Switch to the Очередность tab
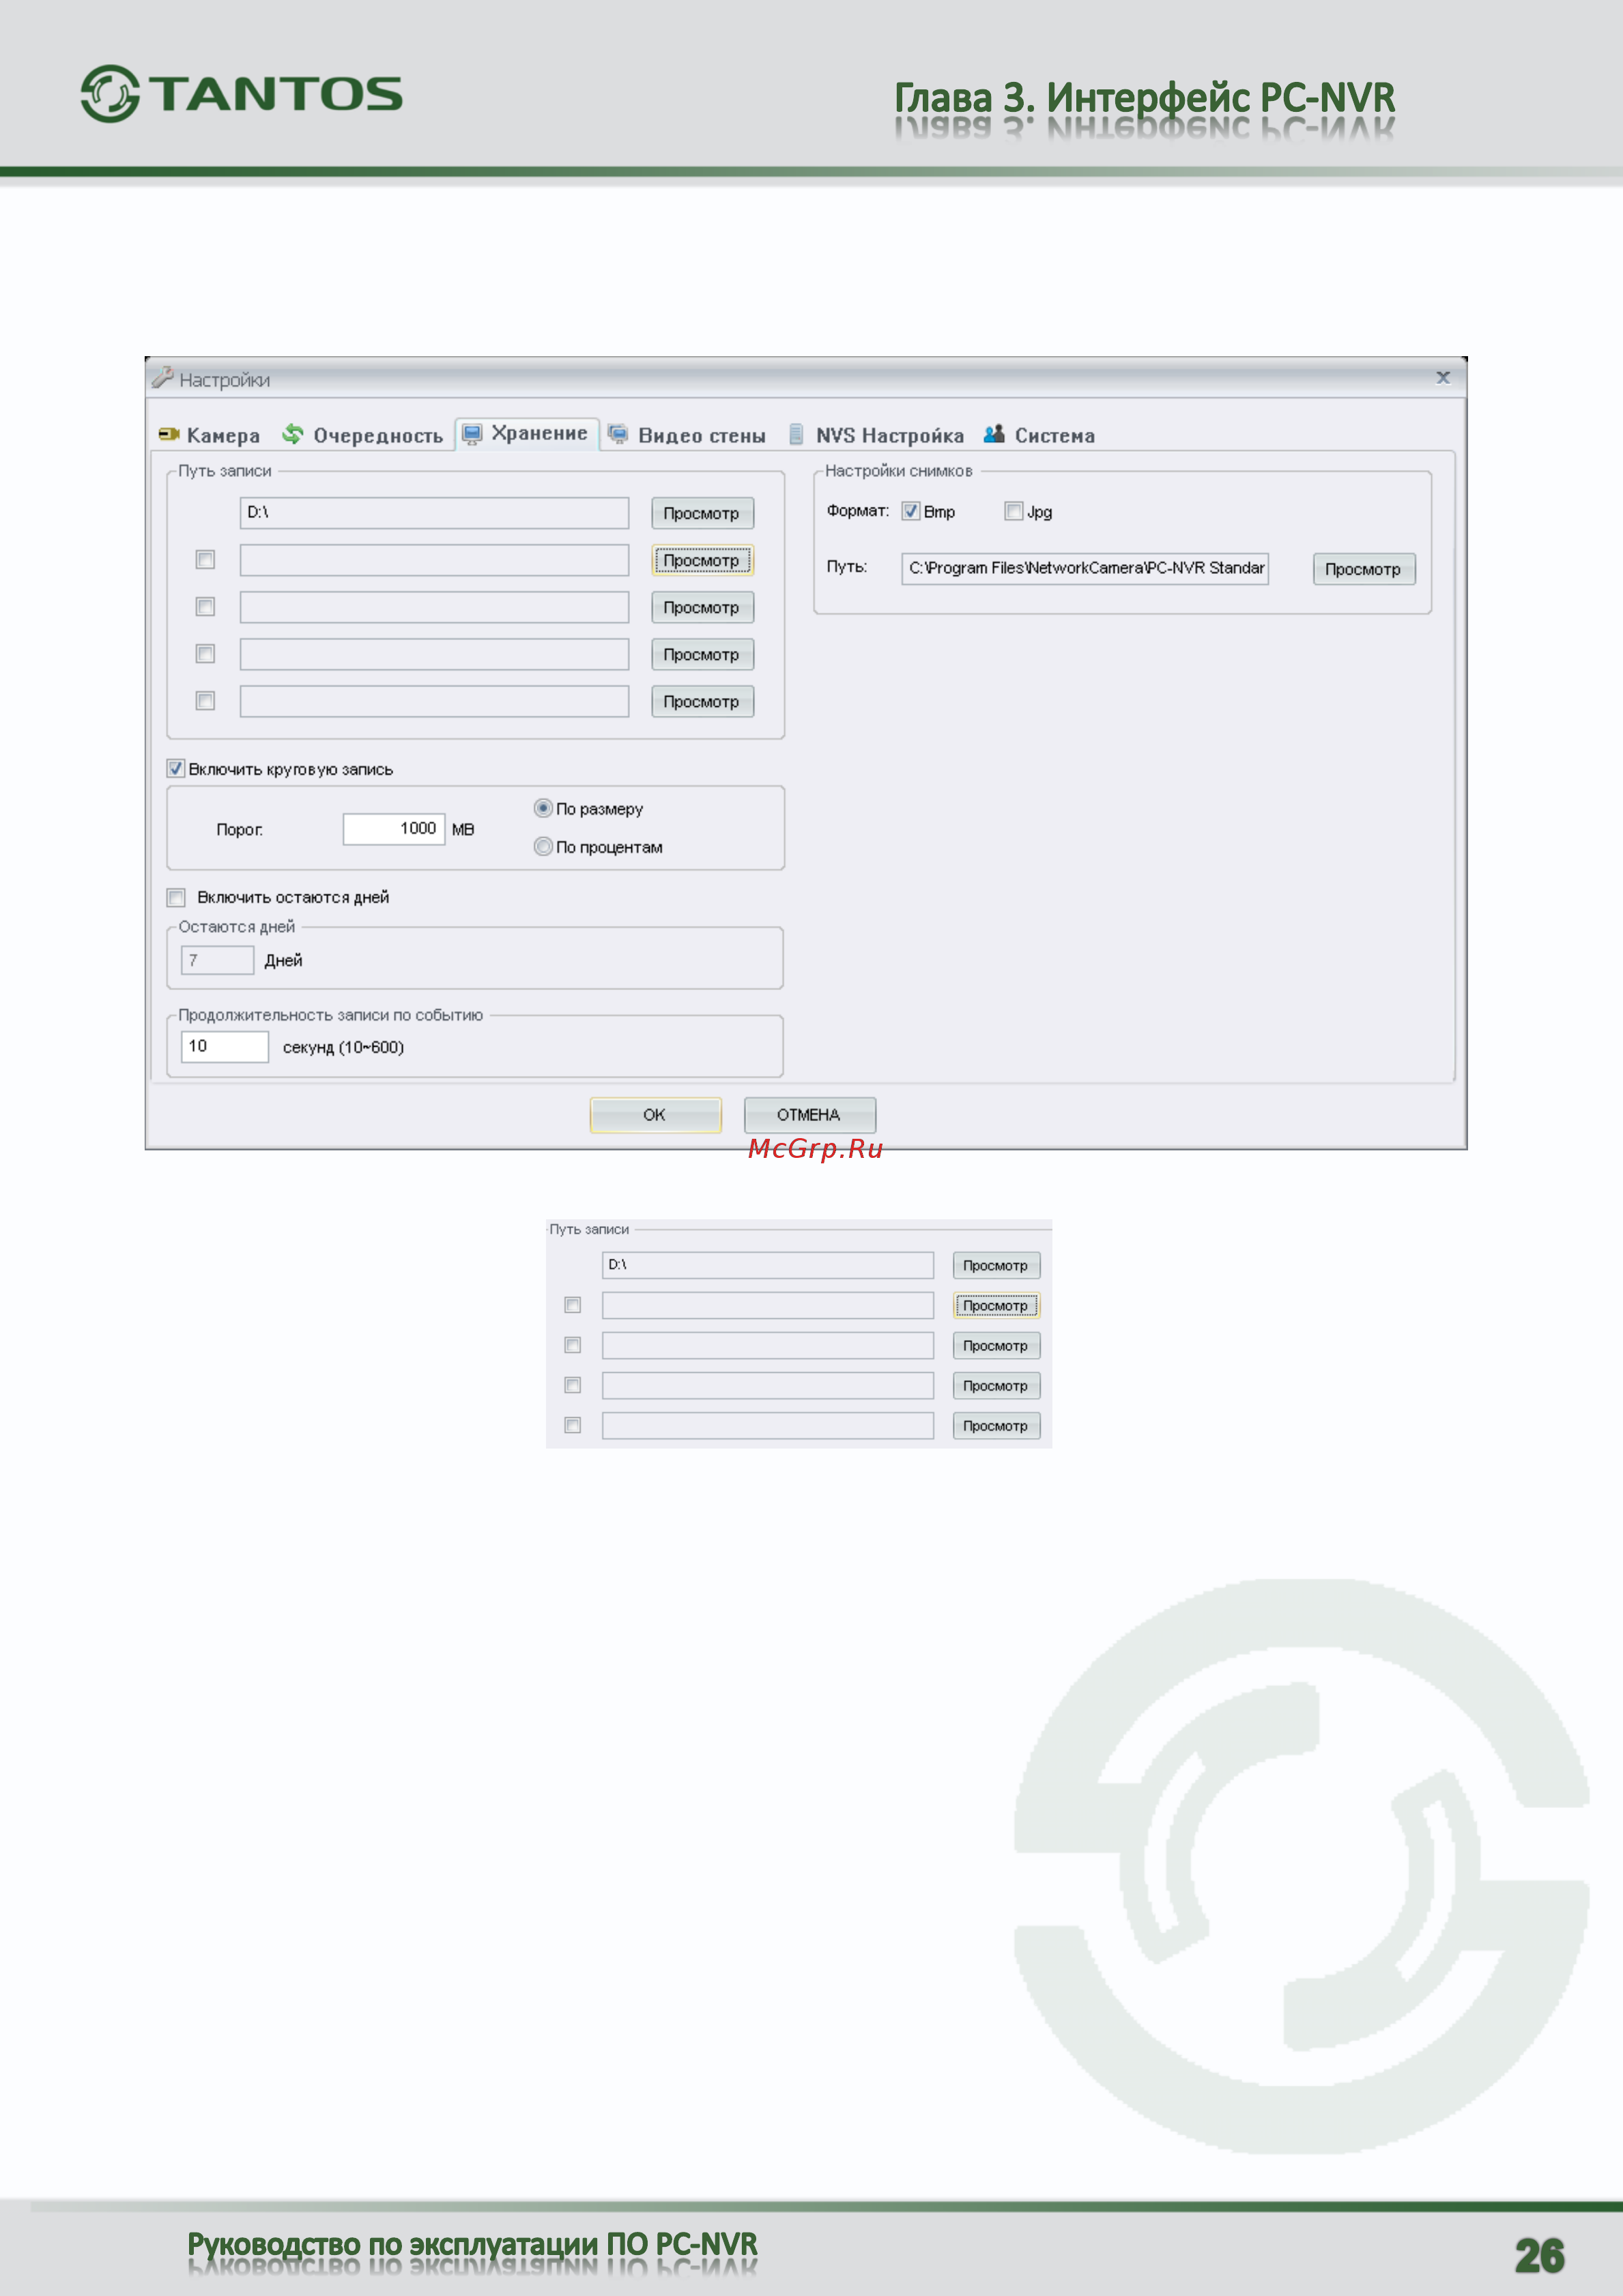Image resolution: width=1623 pixels, height=2296 pixels. click(x=363, y=435)
